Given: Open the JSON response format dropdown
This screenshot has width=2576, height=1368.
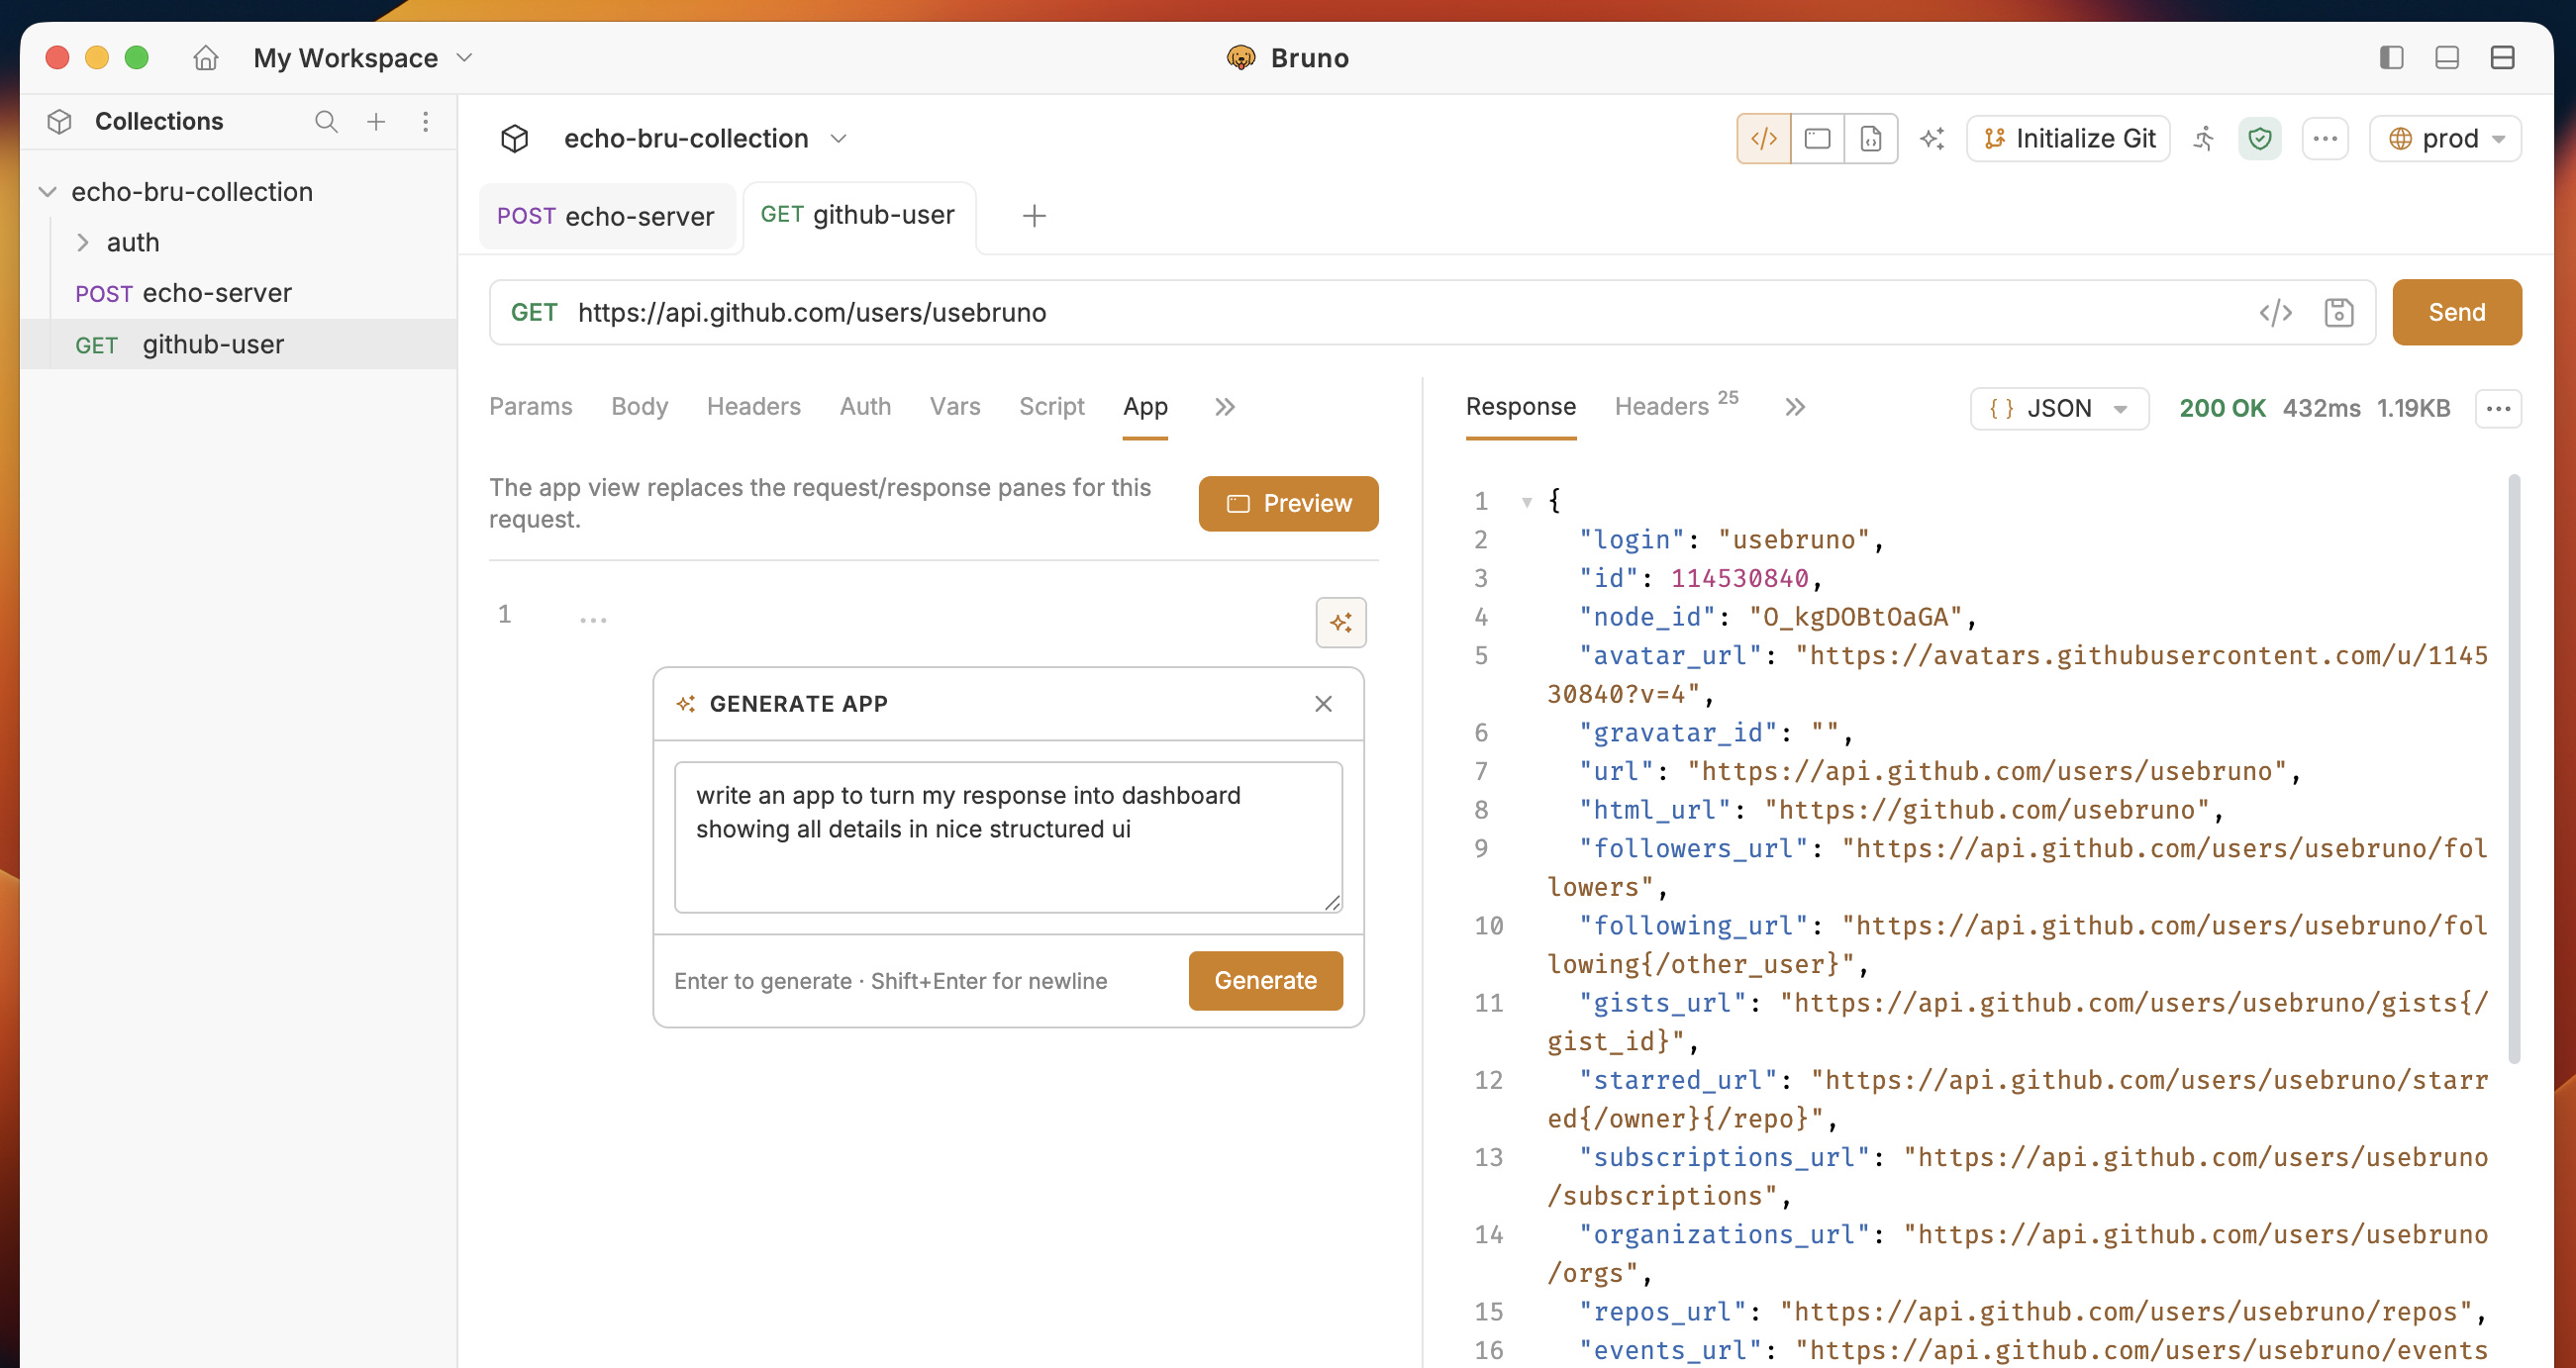Looking at the screenshot, I should click(2059, 408).
